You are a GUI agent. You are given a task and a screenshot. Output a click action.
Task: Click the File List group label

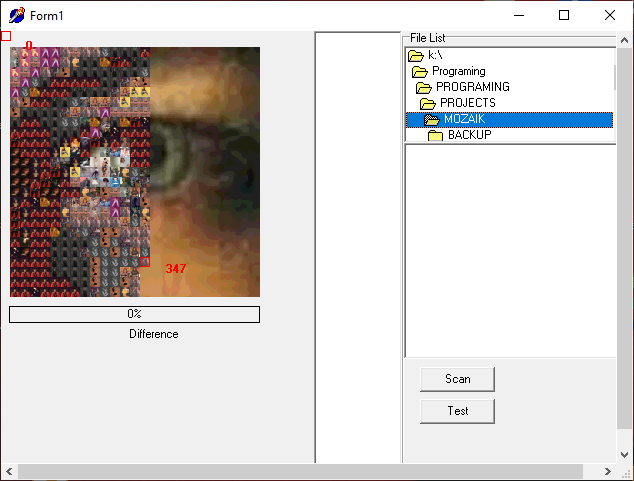pyautogui.click(x=427, y=38)
